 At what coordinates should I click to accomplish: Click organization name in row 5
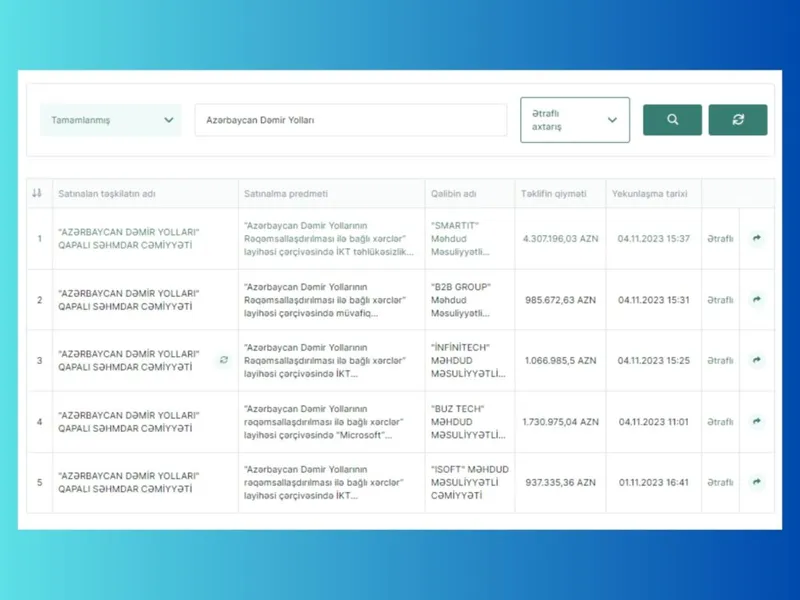129,482
